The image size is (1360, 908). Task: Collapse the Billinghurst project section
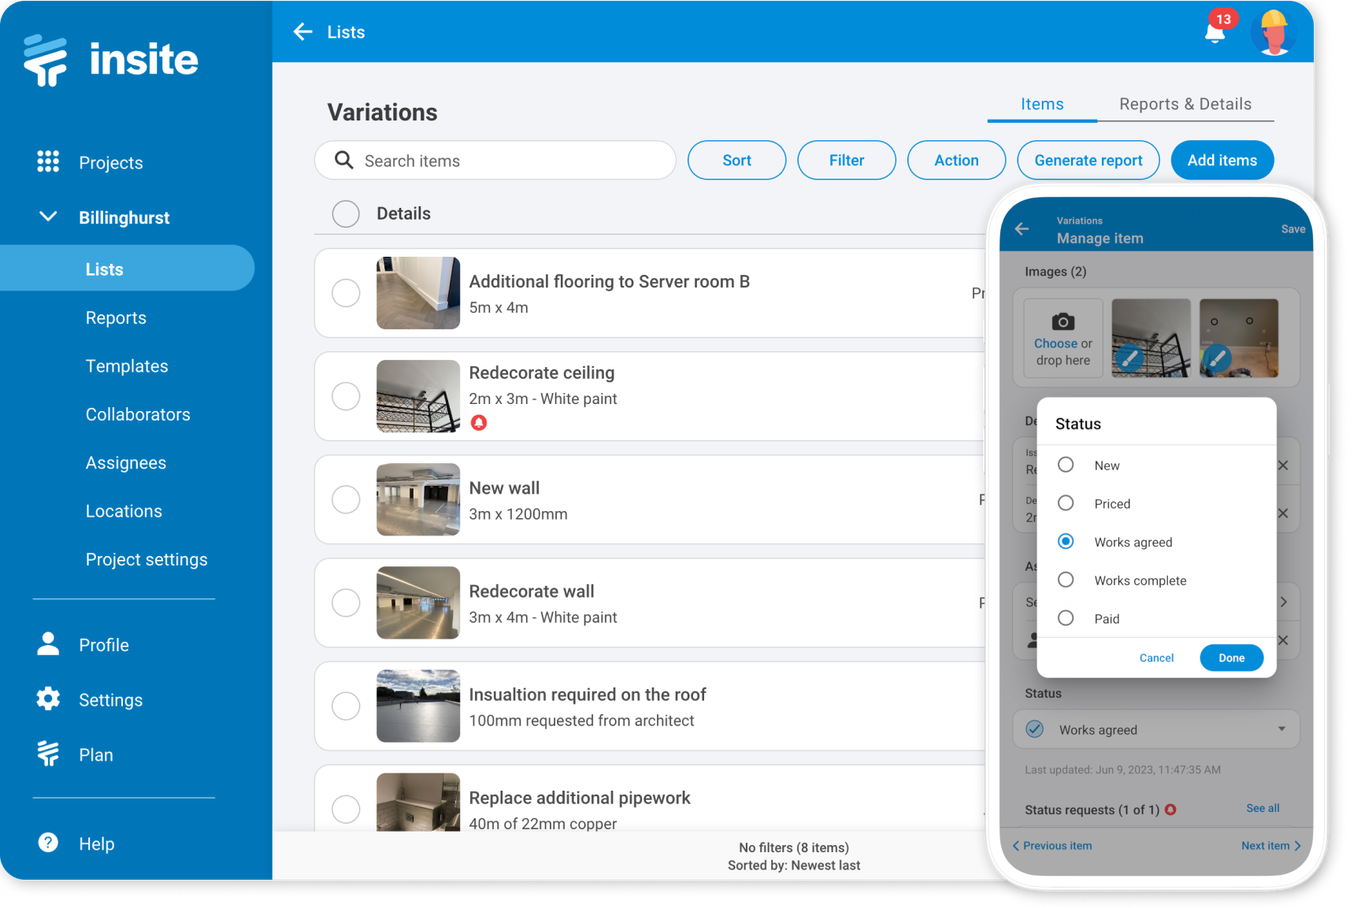pyautogui.click(x=47, y=216)
